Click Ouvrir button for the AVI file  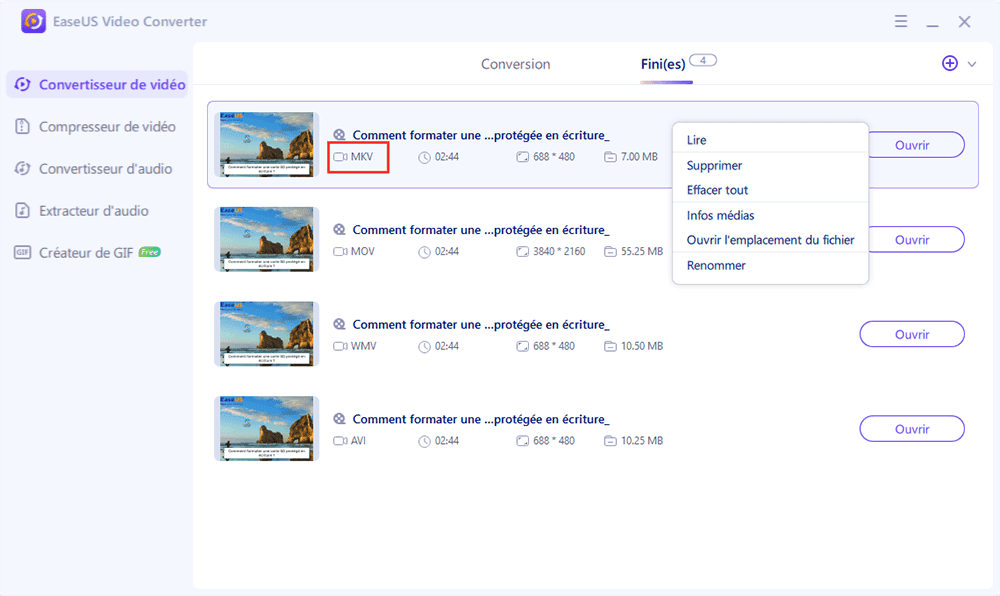[912, 429]
